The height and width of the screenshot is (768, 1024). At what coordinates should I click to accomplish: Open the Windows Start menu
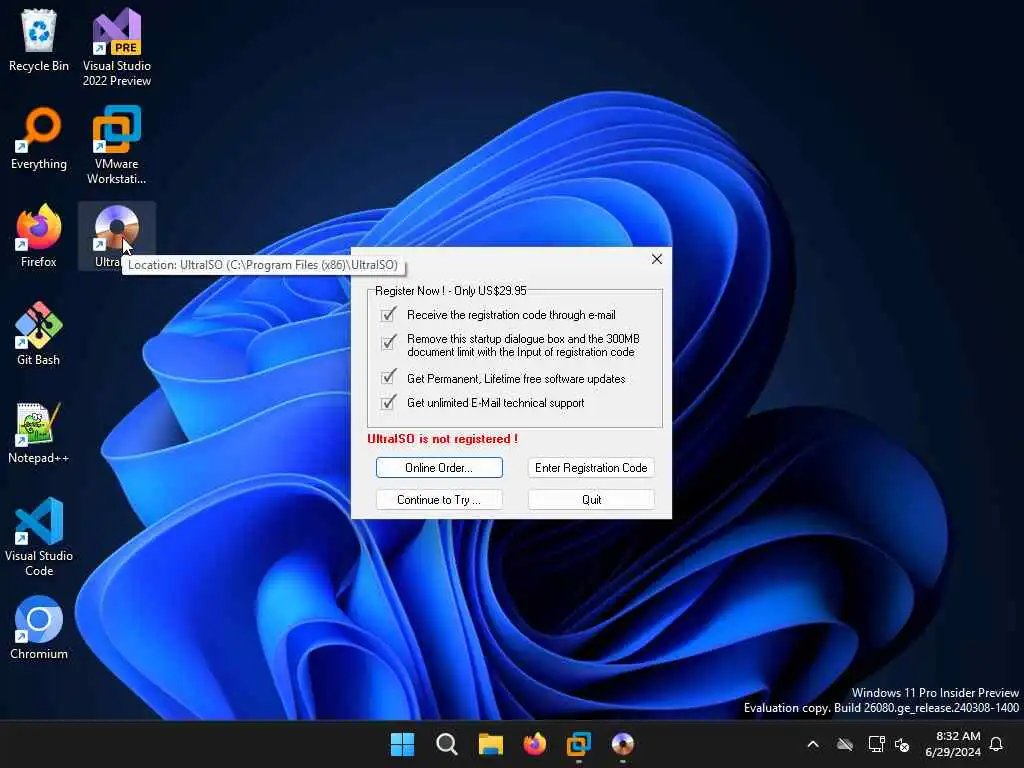click(402, 744)
